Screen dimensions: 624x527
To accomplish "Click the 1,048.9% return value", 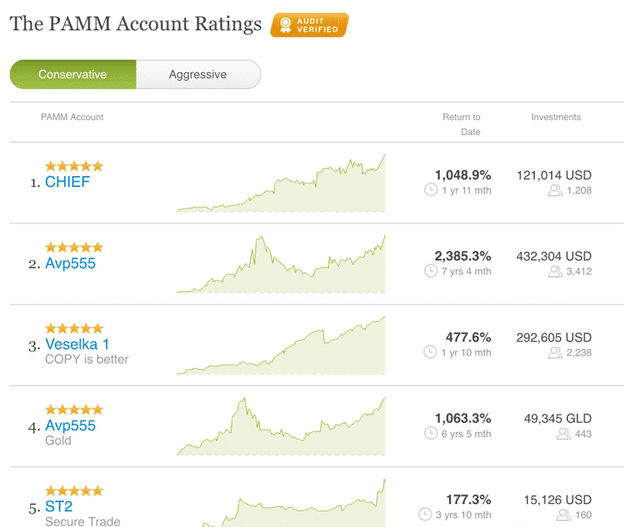I will [x=463, y=175].
